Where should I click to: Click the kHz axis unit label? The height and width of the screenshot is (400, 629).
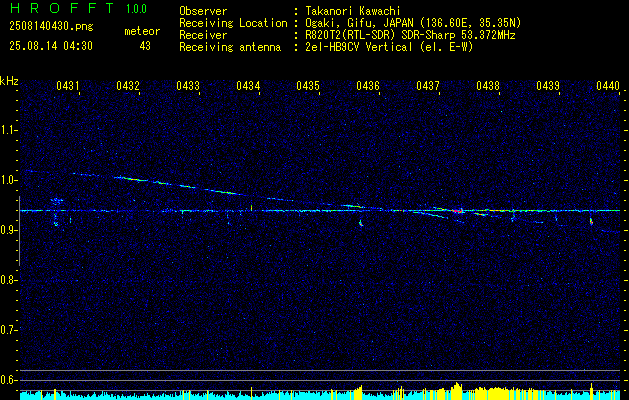pyautogui.click(x=9, y=81)
